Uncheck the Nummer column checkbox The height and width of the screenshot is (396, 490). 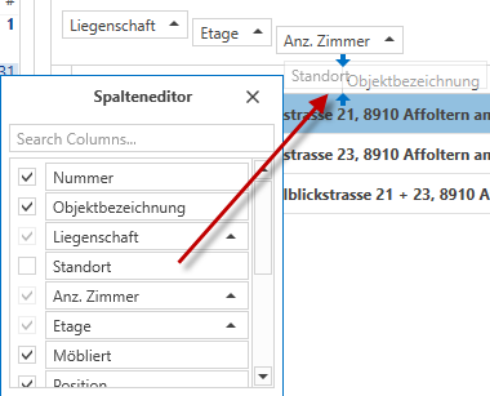tap(27, 177)
